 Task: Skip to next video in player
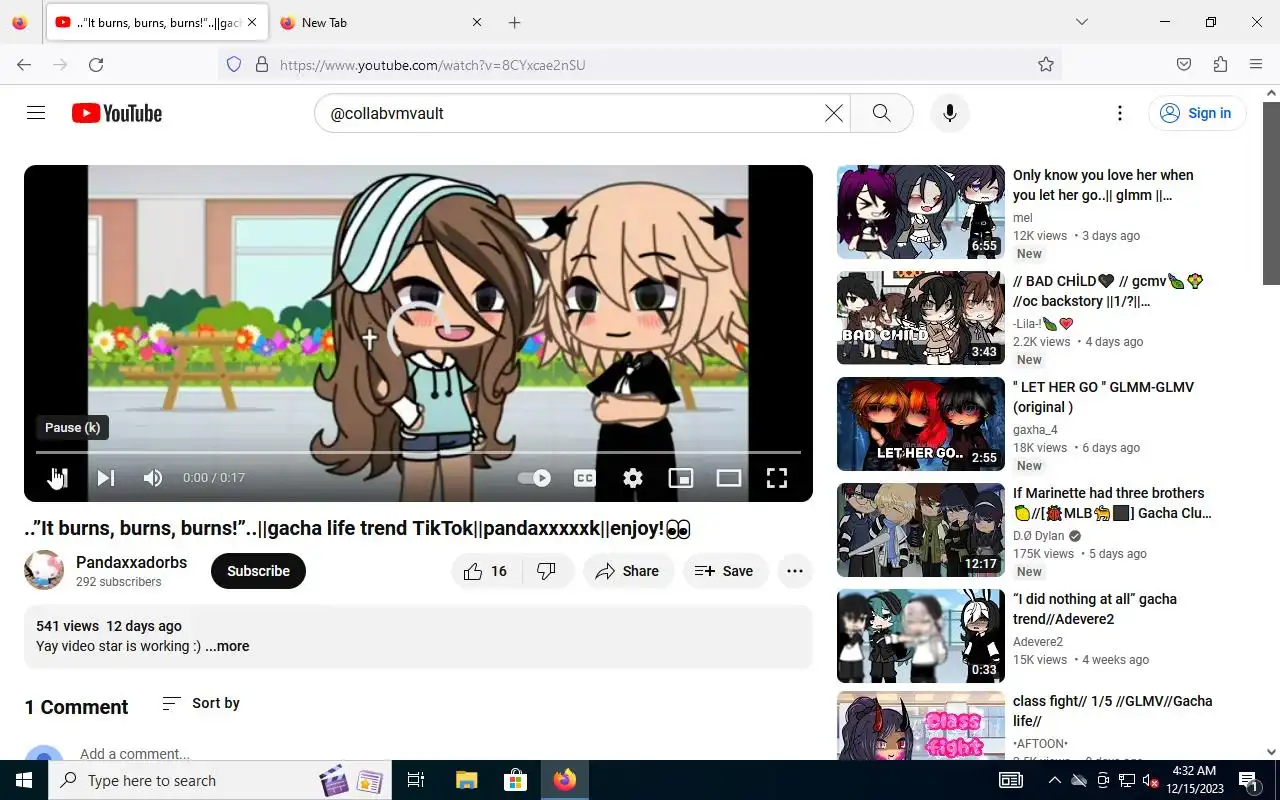[x=105, y=478]
